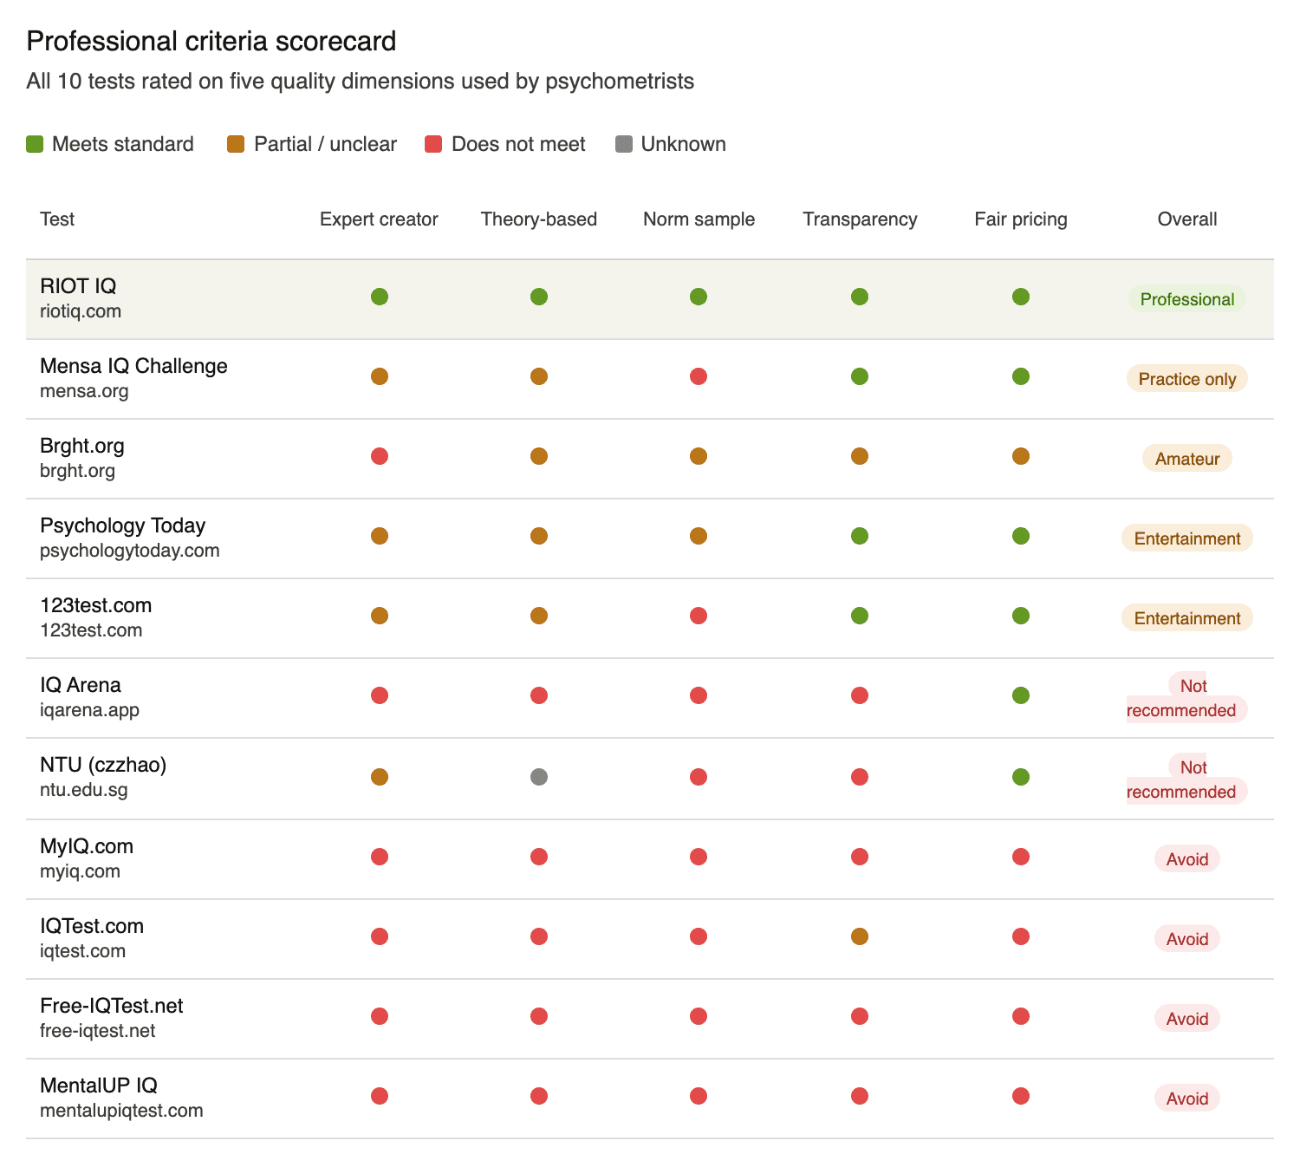The image size is (1296, 1166).
Task: Click Psychology Today's green Transparency dot
Action: pos(860,536)
